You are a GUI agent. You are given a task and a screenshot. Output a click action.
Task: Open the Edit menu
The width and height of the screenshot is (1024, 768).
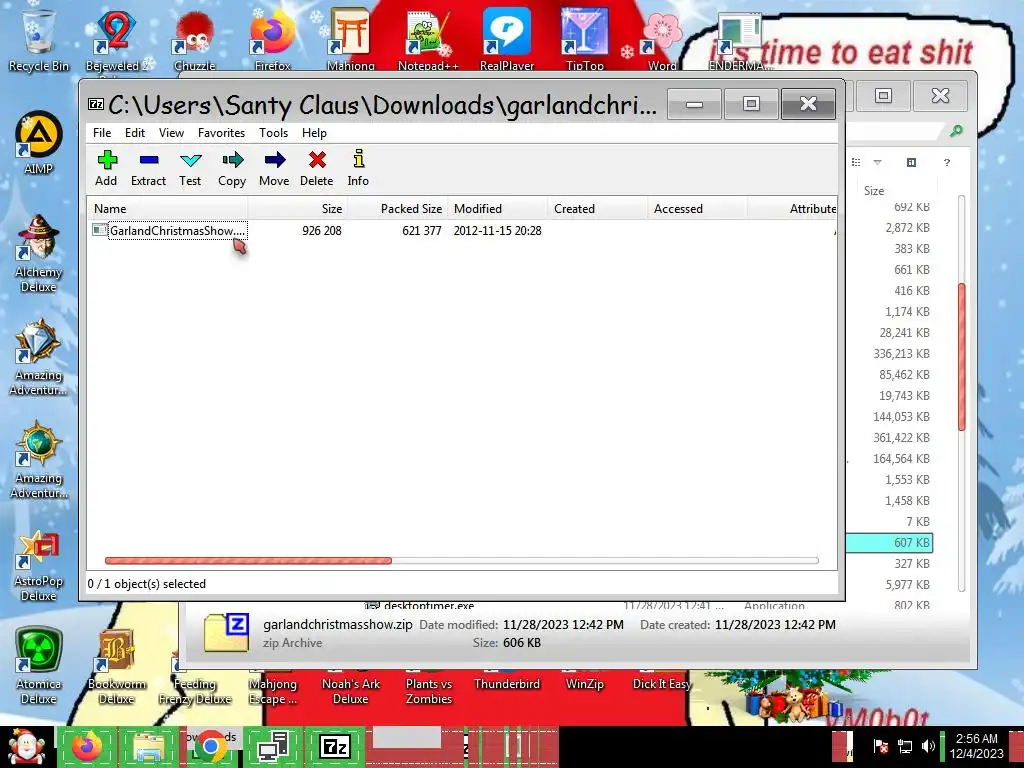(135, 133)
